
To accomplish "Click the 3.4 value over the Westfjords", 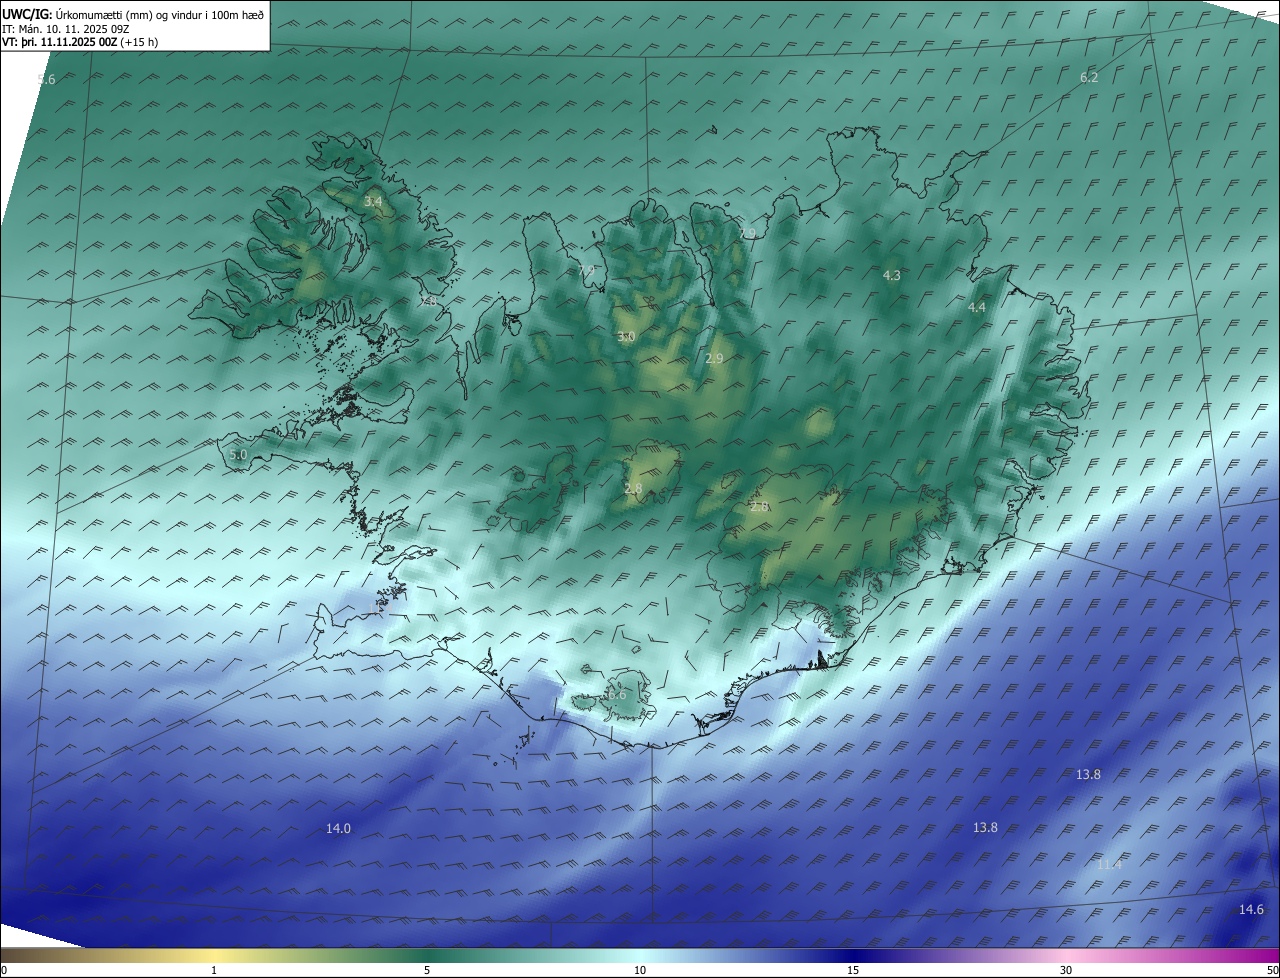I will (x=373, y=202).
